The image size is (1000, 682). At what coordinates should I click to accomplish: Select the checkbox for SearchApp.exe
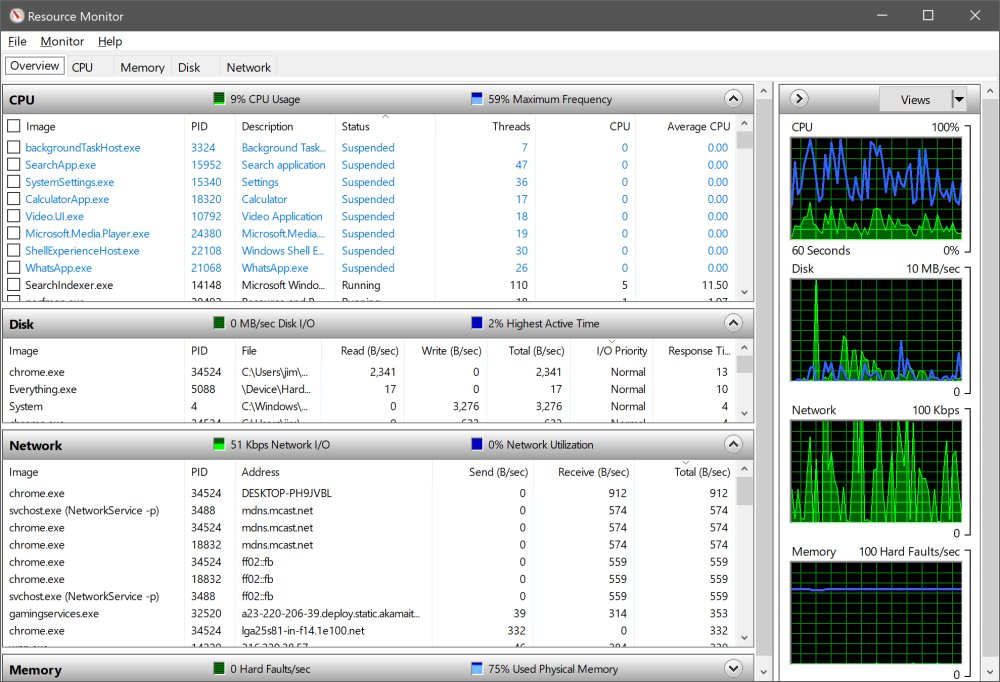(14, 164)
